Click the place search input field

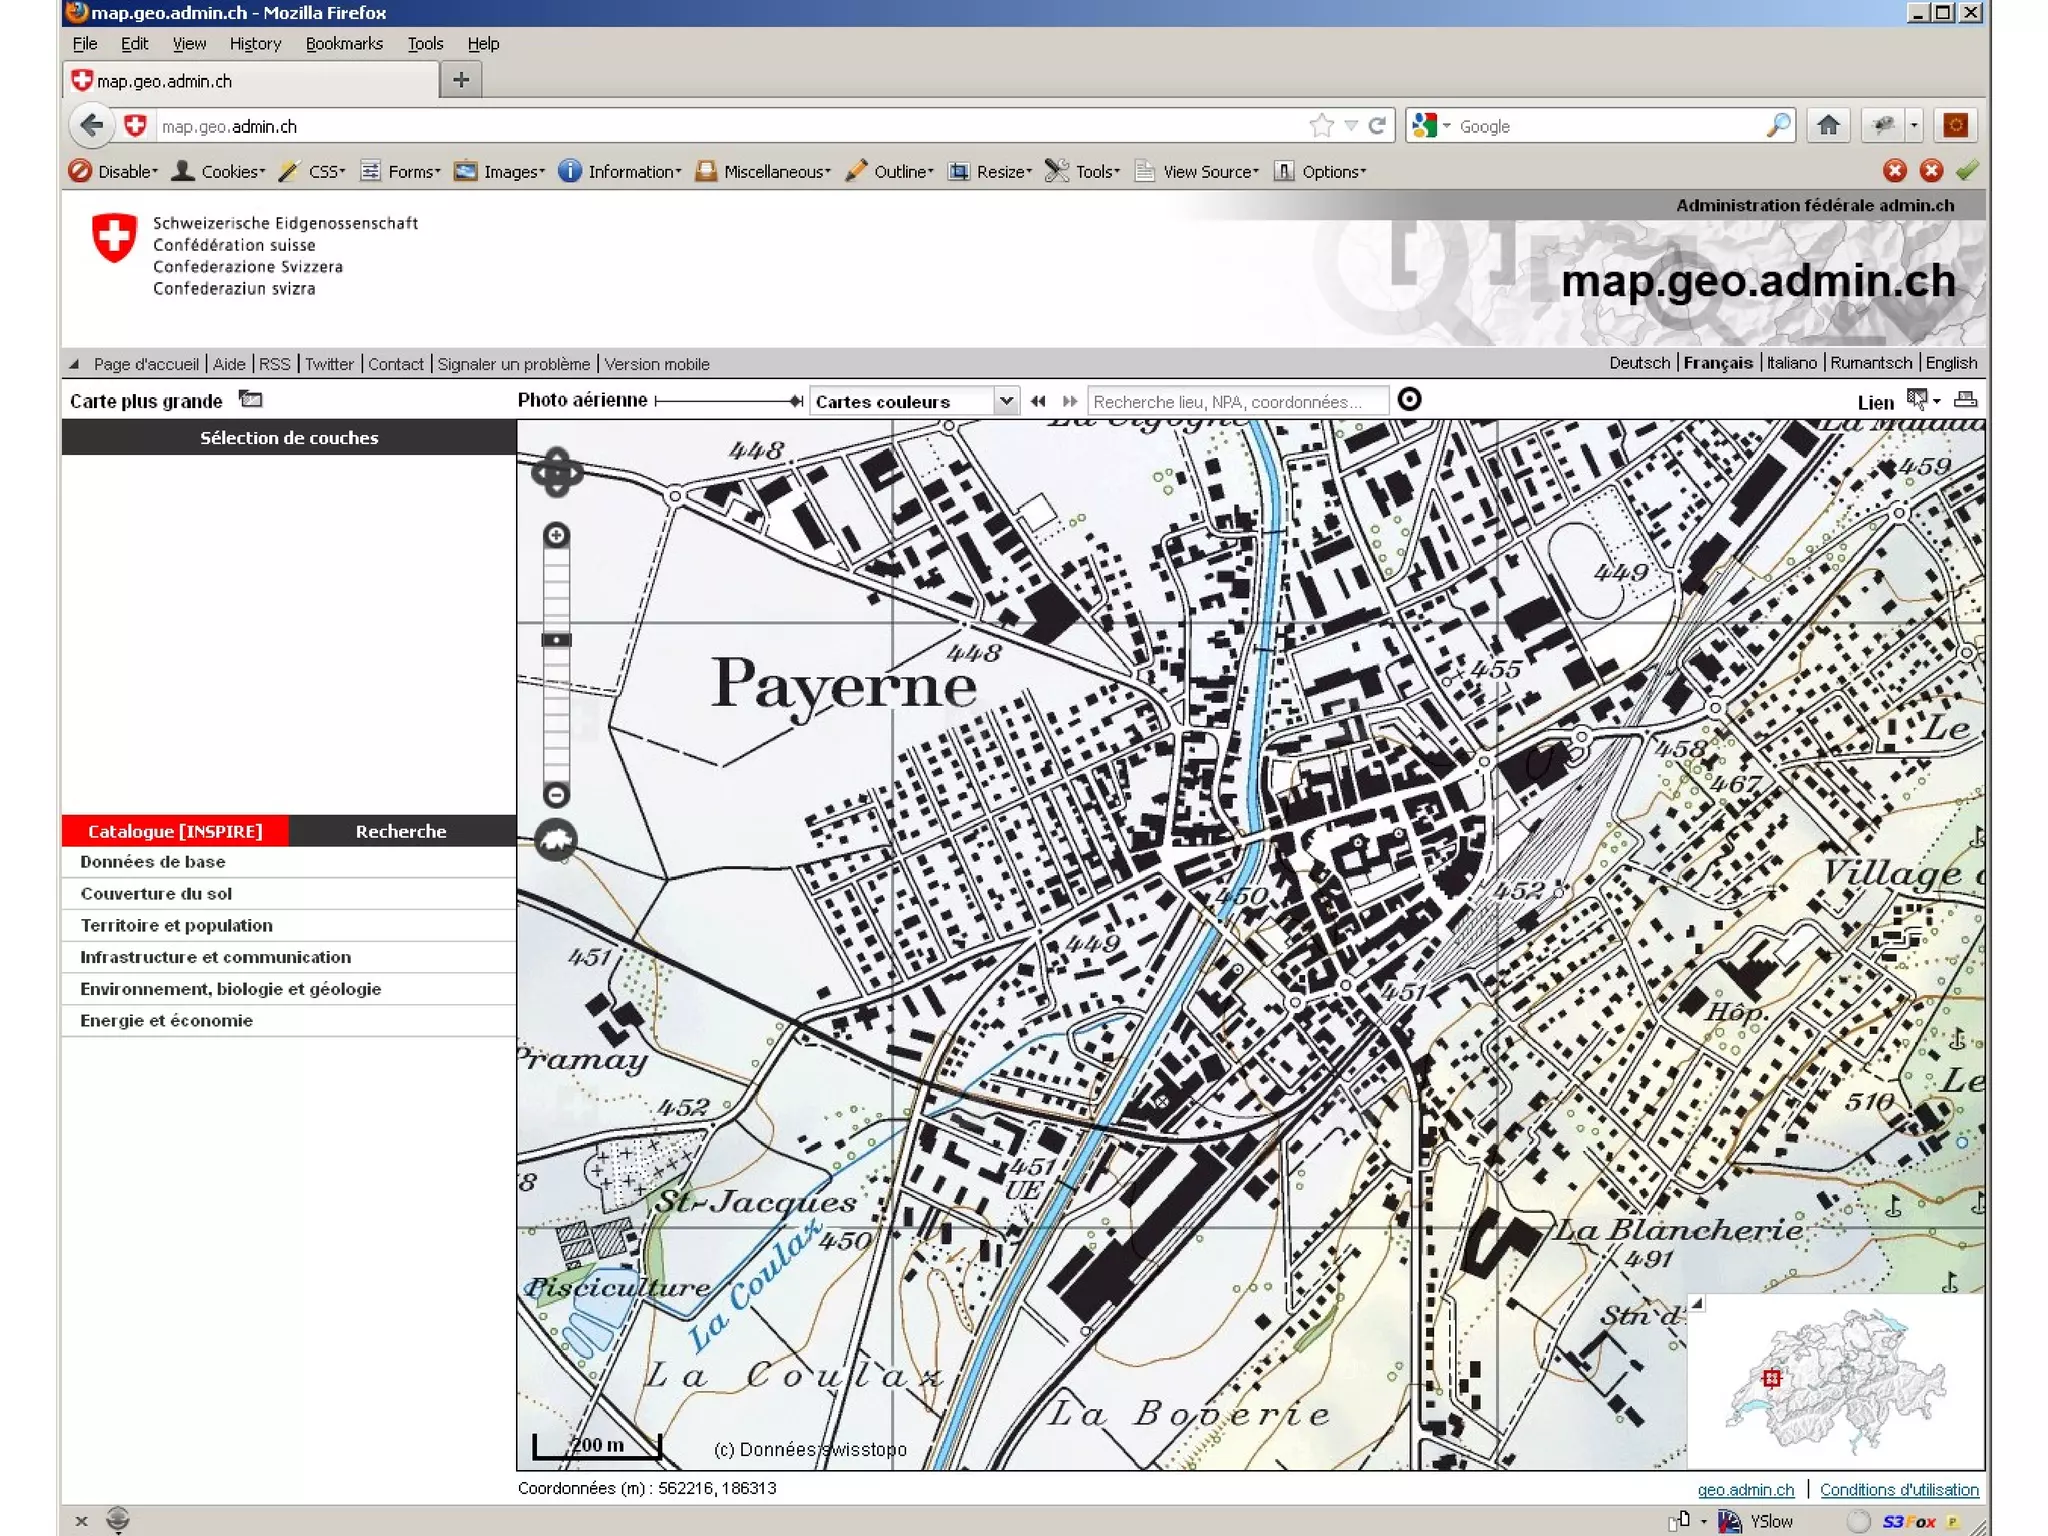(1236, 401)
